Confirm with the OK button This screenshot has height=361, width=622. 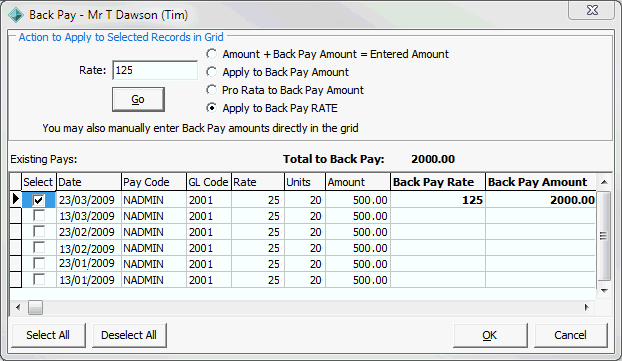tap(490, 335)
